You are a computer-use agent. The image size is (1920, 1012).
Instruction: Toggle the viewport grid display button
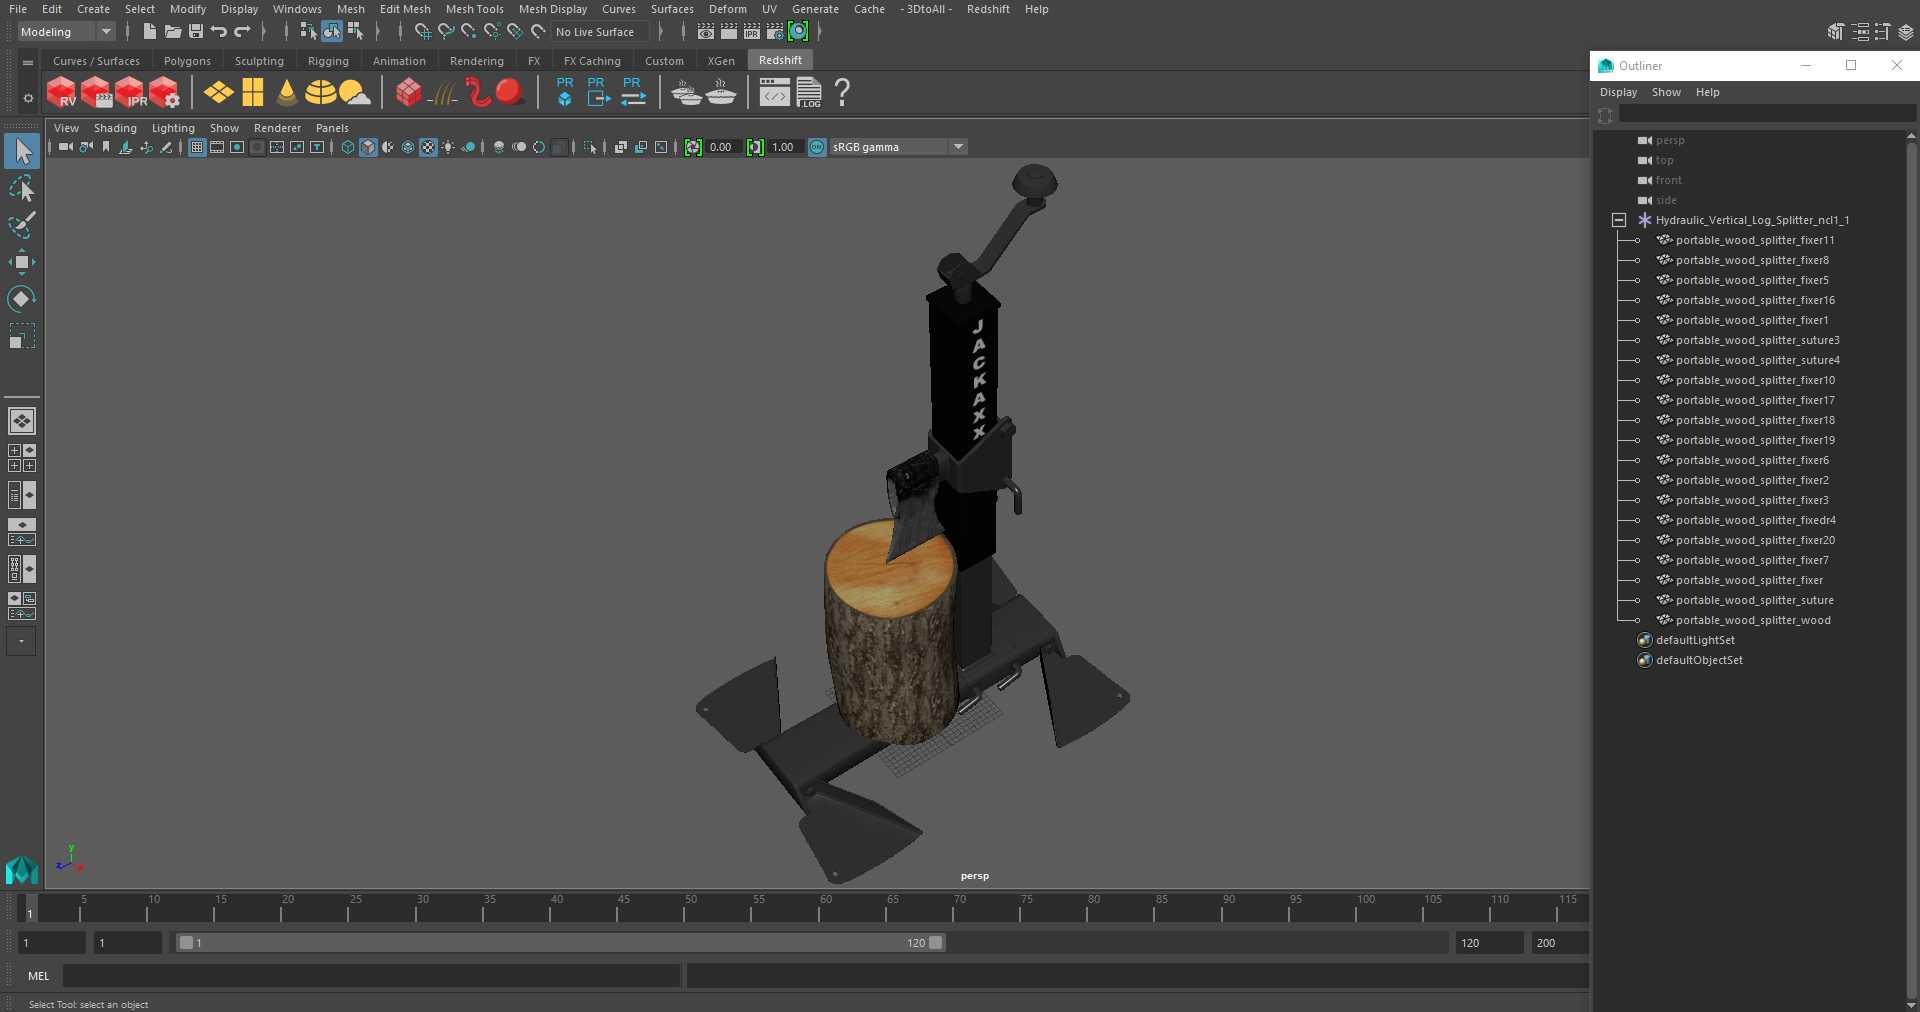point(197,147)
